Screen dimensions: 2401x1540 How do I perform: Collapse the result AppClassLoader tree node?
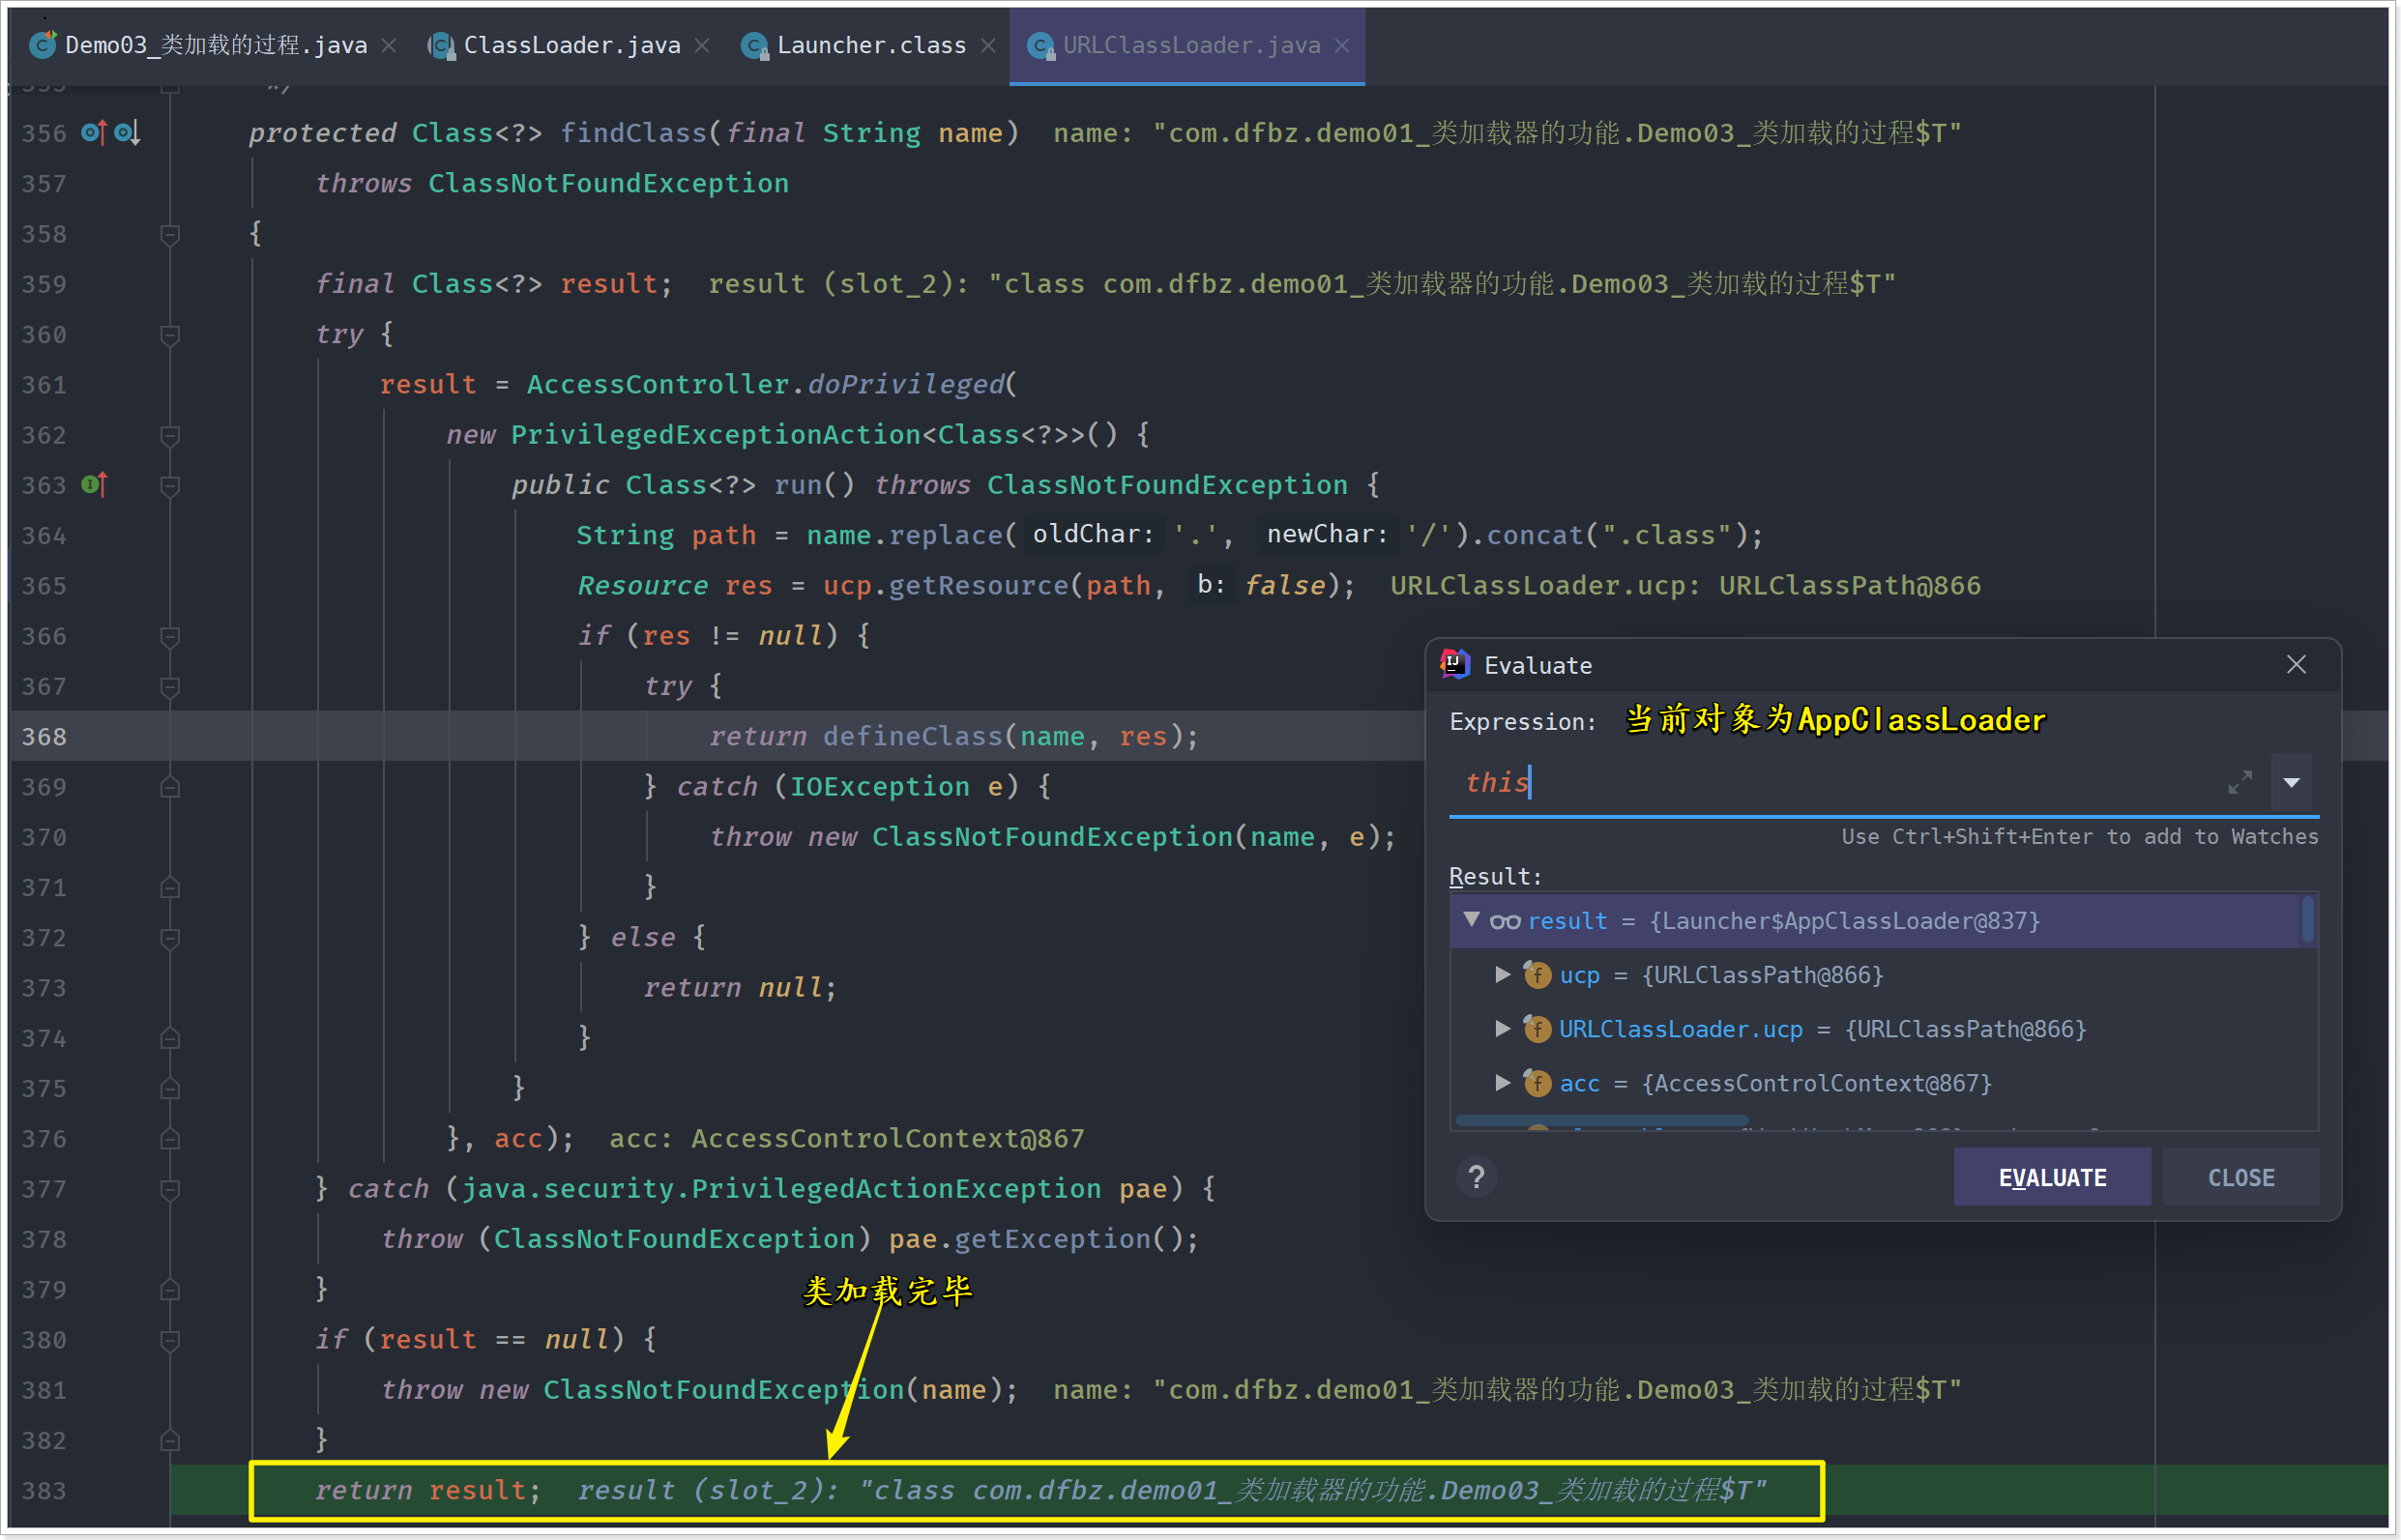click(x=1471, y=920)
